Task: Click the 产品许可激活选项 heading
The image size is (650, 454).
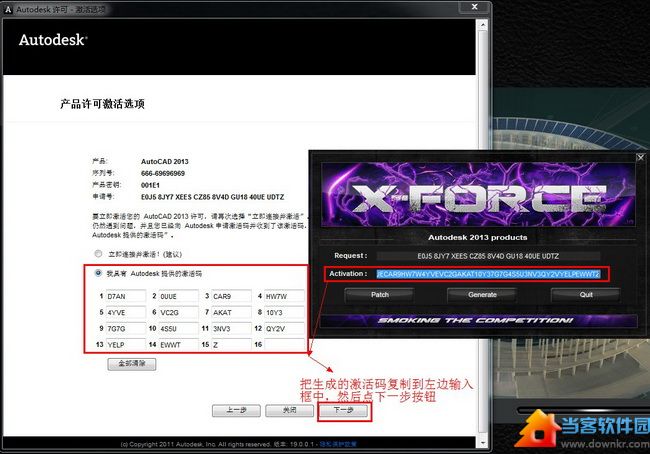Action: (x=102, y=104)
